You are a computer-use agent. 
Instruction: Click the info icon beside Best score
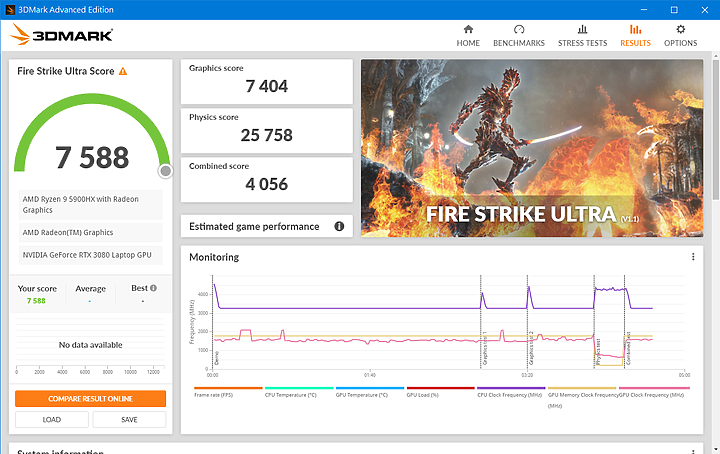pos(153,288)
